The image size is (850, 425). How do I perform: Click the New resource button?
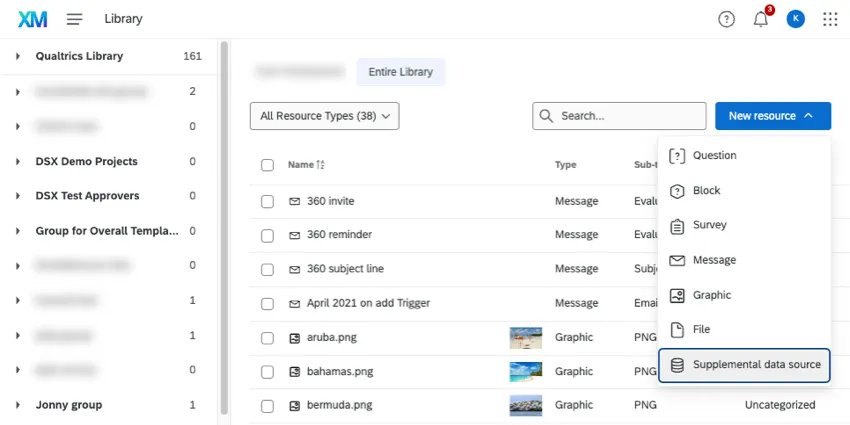772,116
